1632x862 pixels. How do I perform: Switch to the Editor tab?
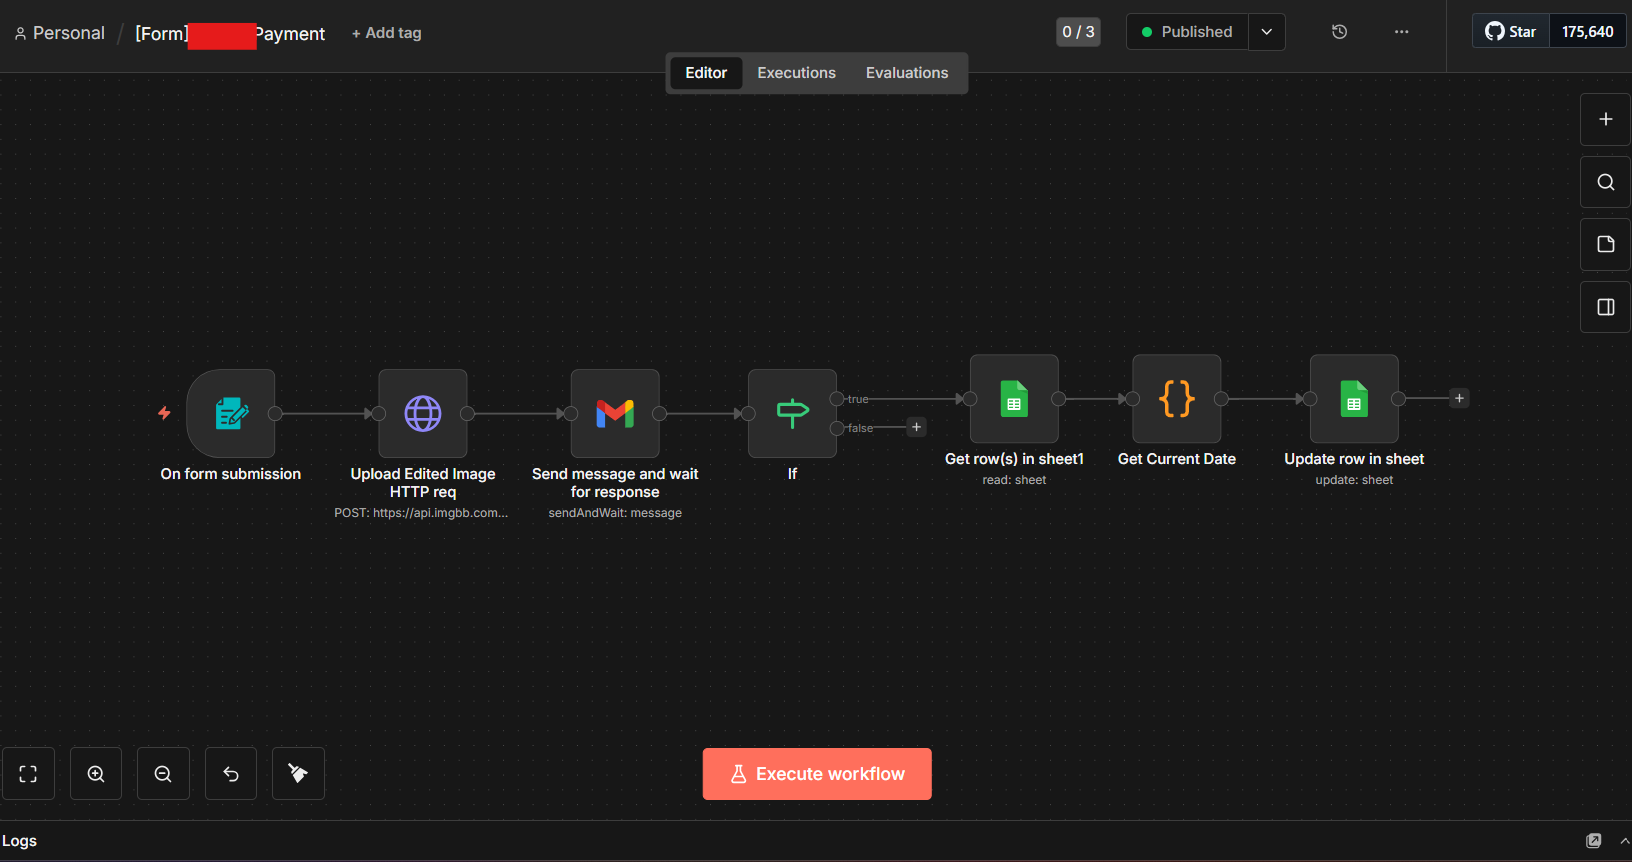click(706, 73)
